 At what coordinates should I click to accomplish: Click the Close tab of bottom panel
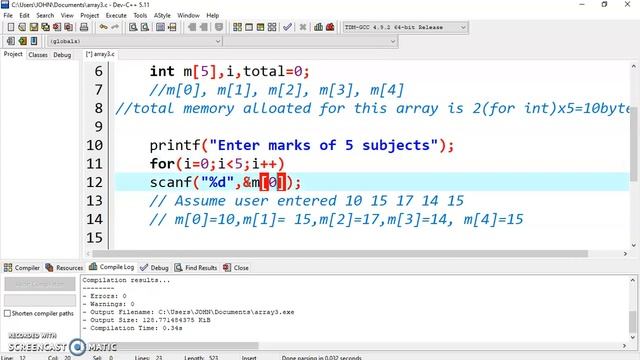coord(236,268)
